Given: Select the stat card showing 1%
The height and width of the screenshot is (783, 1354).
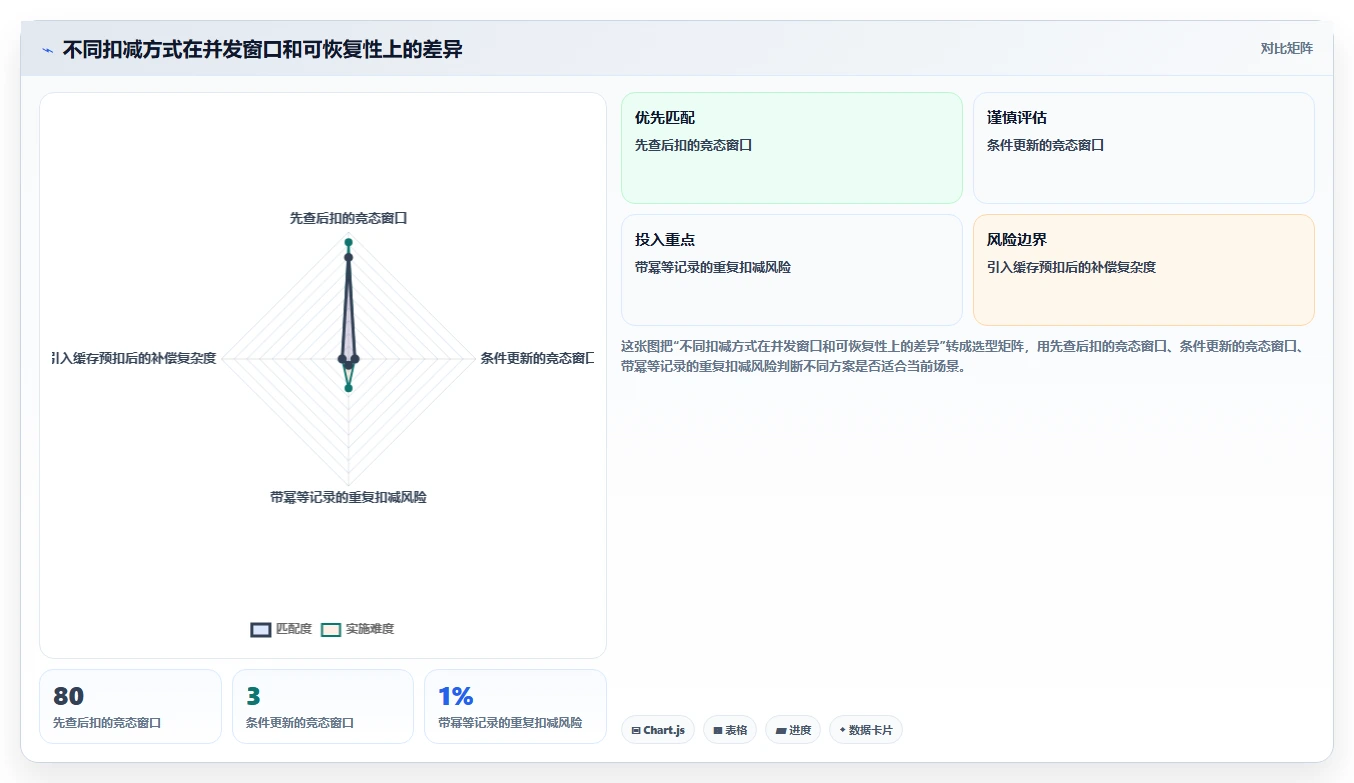Looking at the screenshot, I should click(516, 706).
